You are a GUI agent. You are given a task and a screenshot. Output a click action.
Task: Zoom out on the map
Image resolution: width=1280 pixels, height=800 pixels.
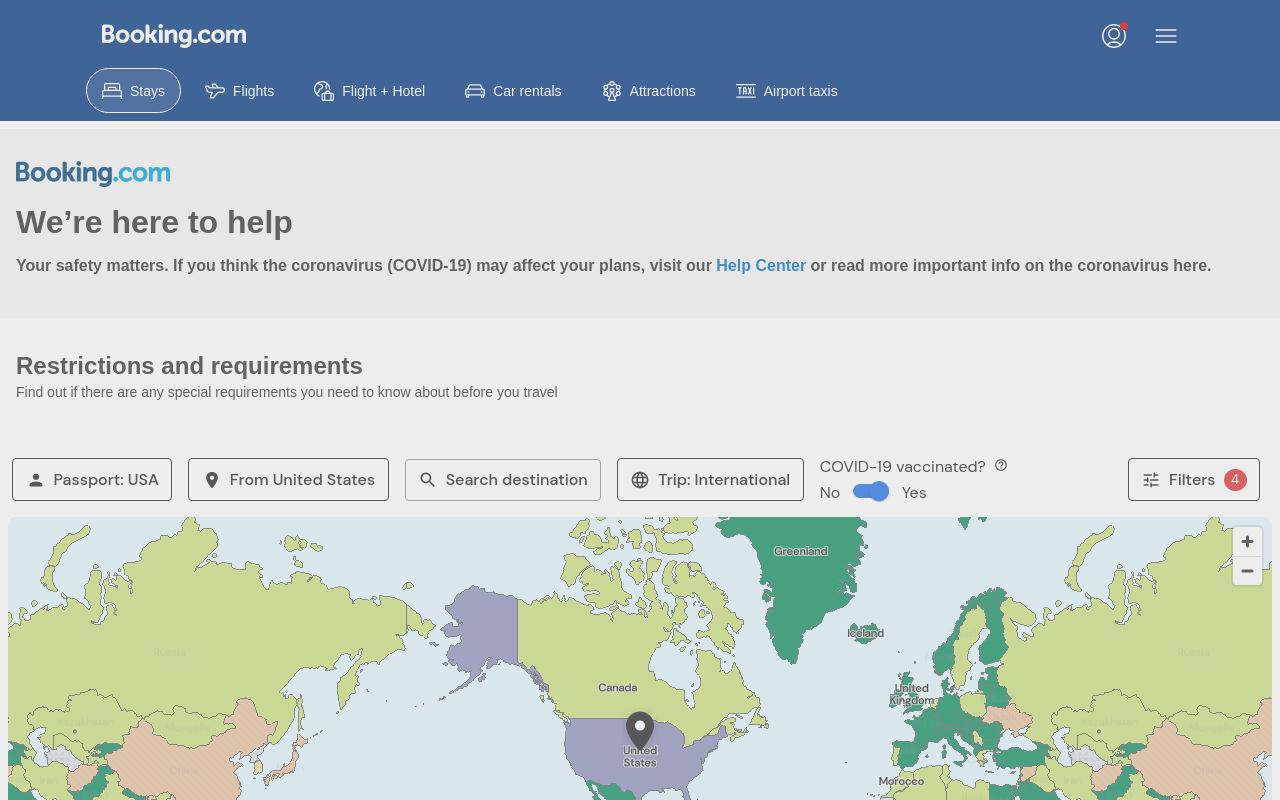[1247, 571]
